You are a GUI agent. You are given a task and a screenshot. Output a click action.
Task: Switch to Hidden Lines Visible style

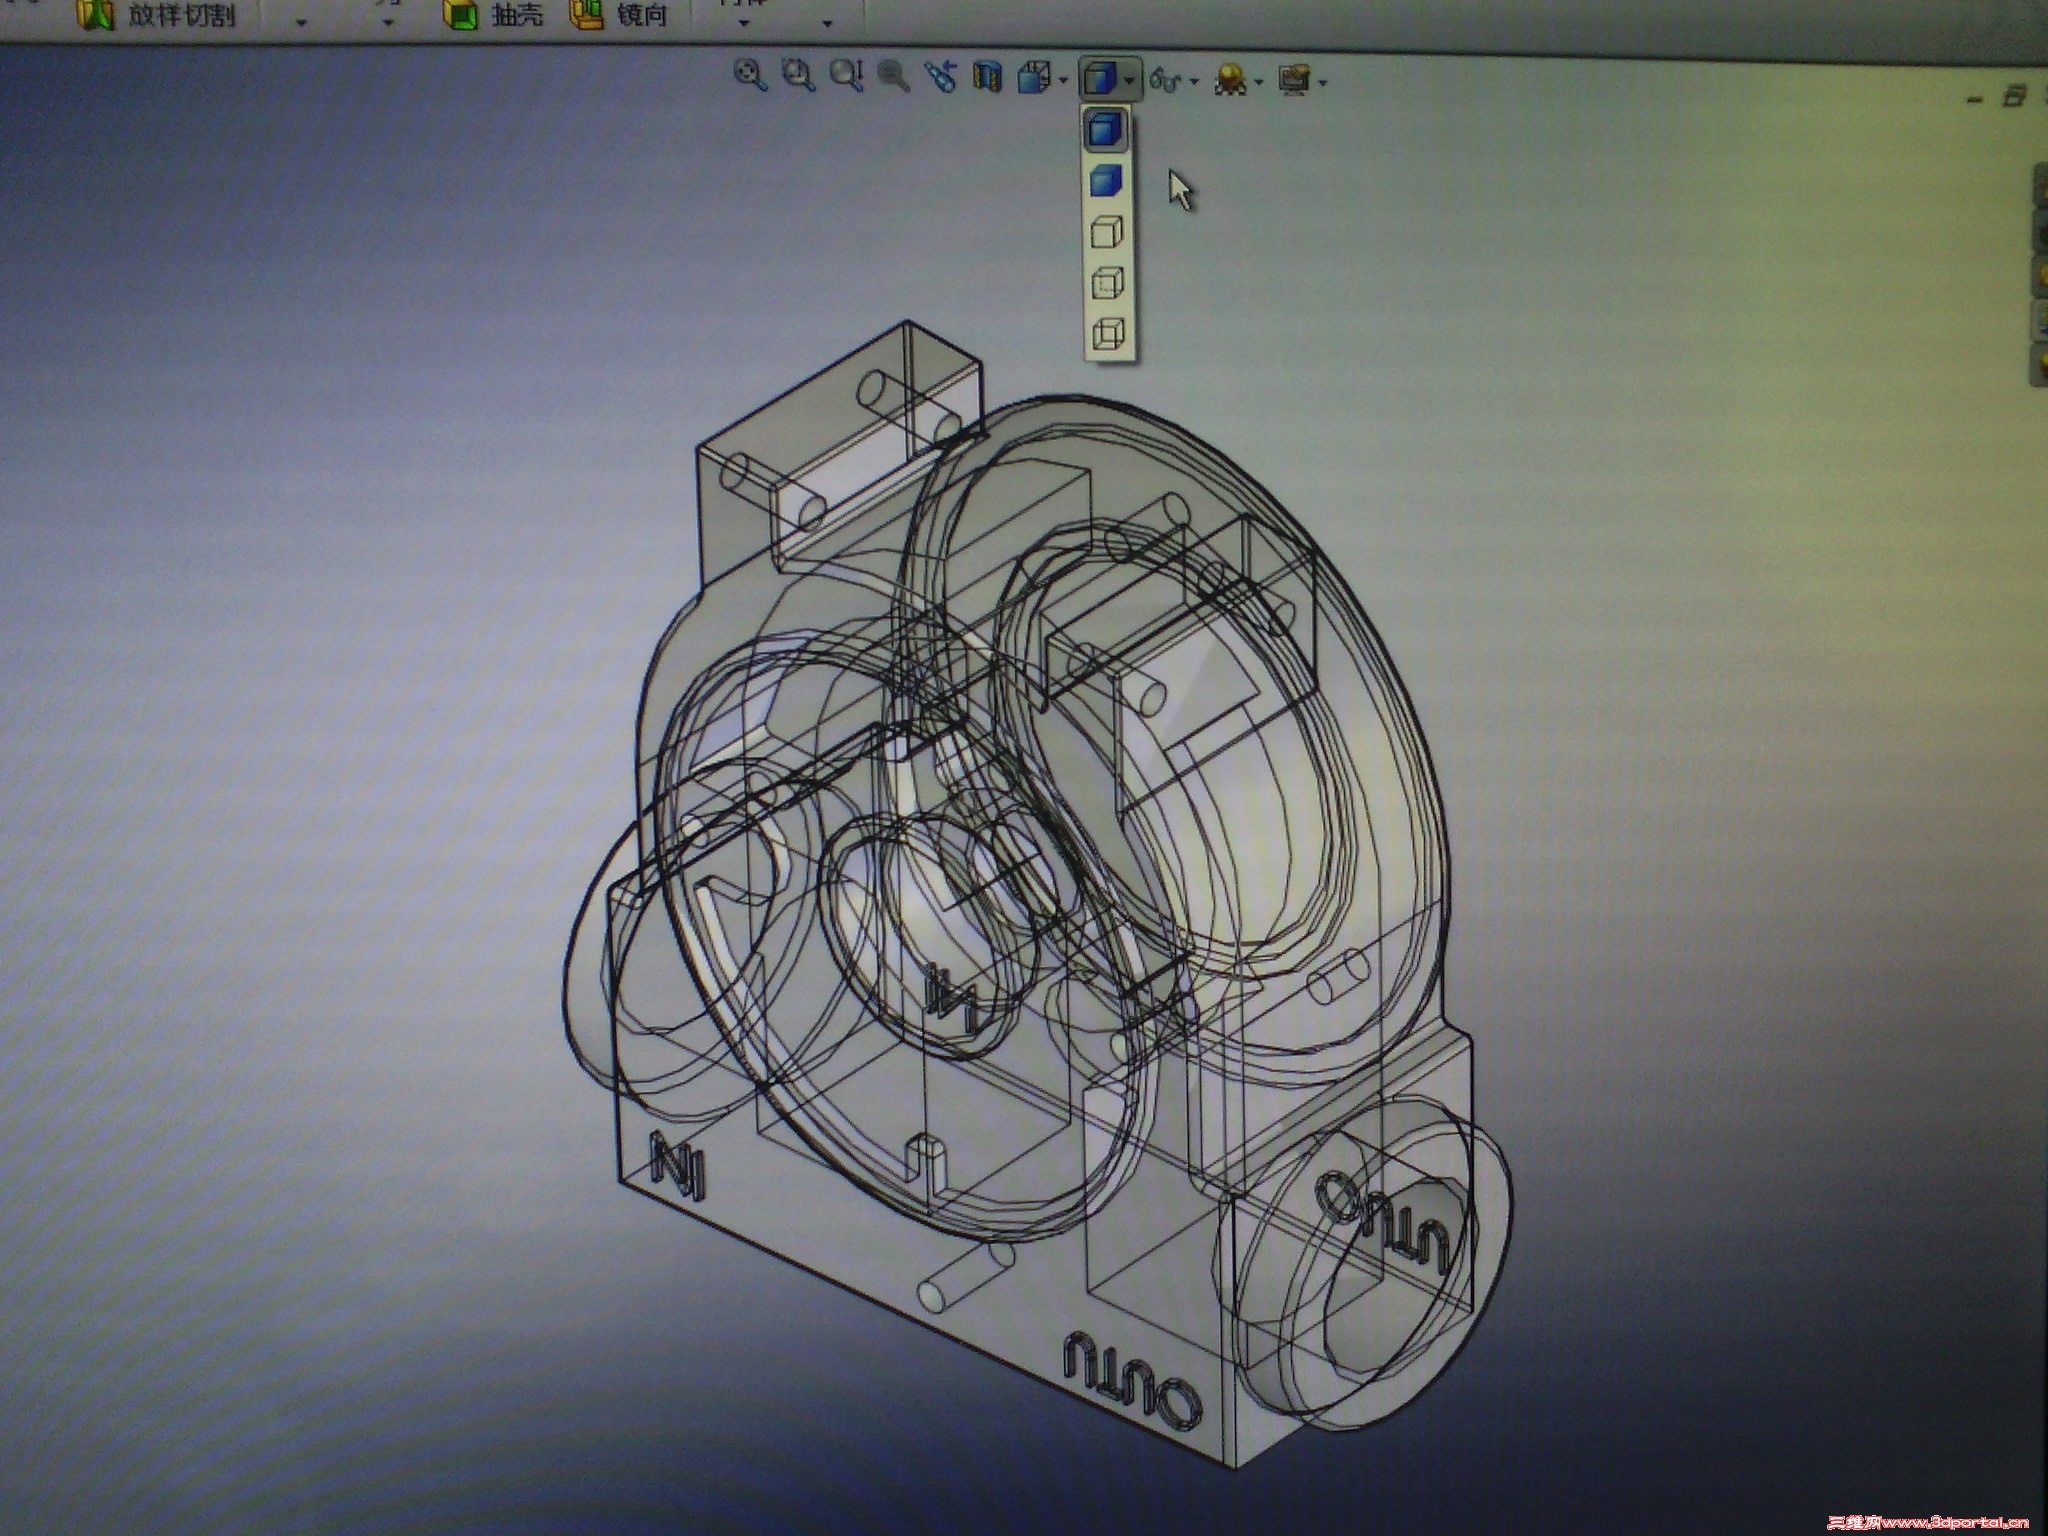[x=1109, y=283]
